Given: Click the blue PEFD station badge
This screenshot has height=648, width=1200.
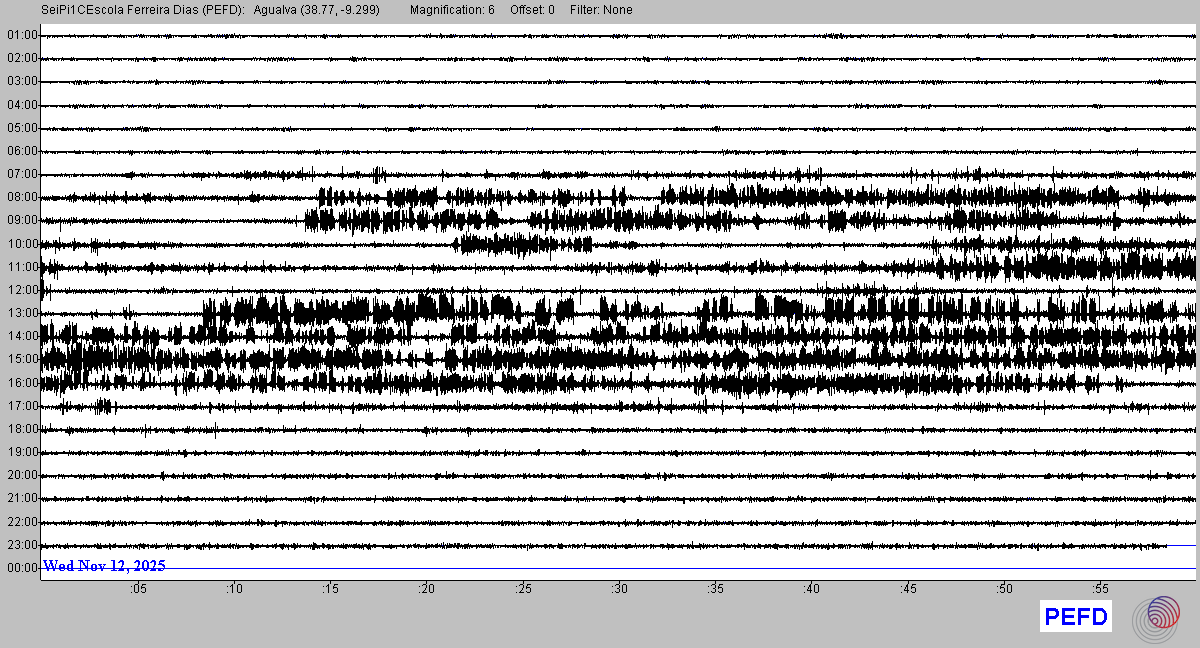Looking at the screenshot, I should coord(1076,618).
